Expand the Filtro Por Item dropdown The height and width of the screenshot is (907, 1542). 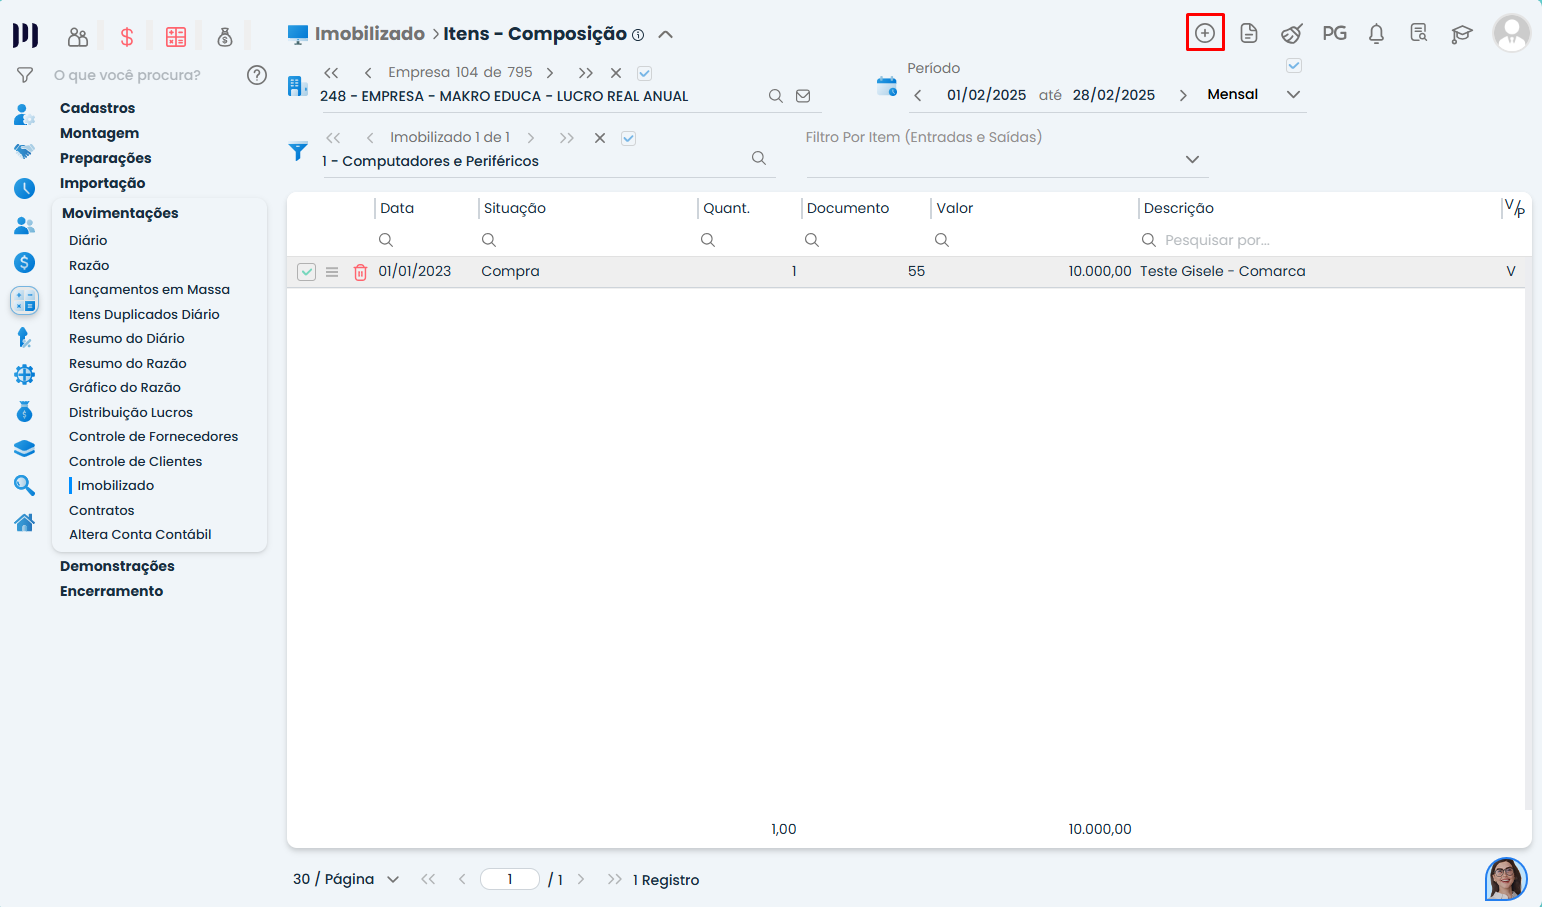[x=1192, y=159]
